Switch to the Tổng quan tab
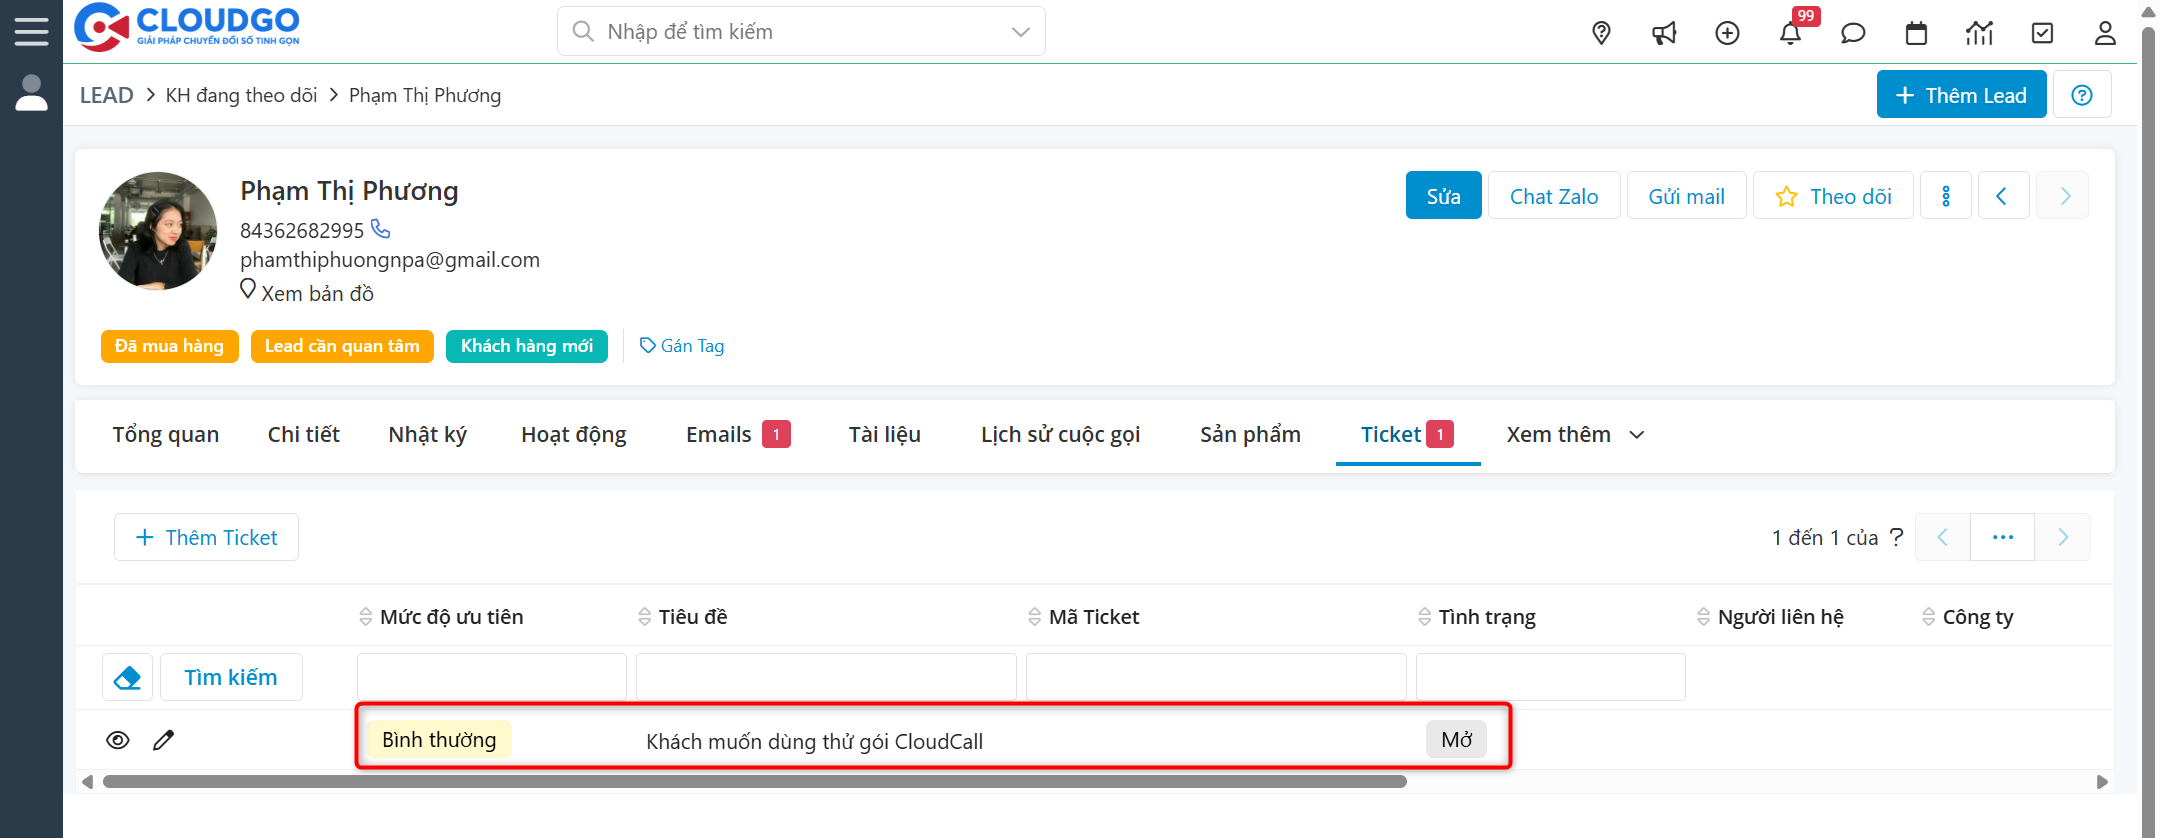This screenshot has height=838, width=2160. (x=166, y=435)
